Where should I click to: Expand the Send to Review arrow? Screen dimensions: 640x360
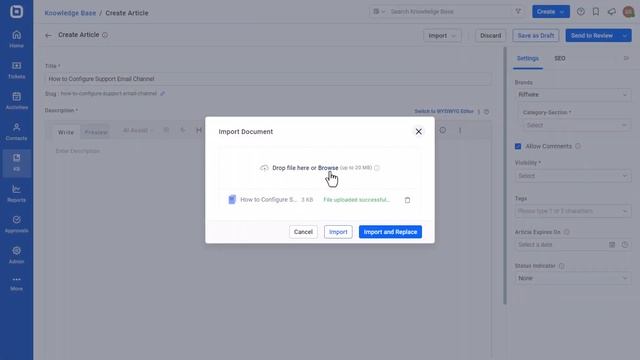625,36
